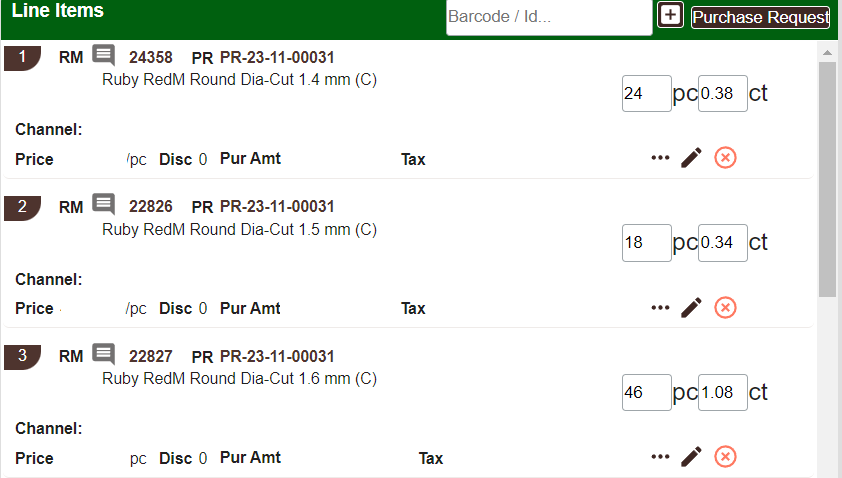
Task: Click the vertical scrollbar thumb
Action: (827, 180)
